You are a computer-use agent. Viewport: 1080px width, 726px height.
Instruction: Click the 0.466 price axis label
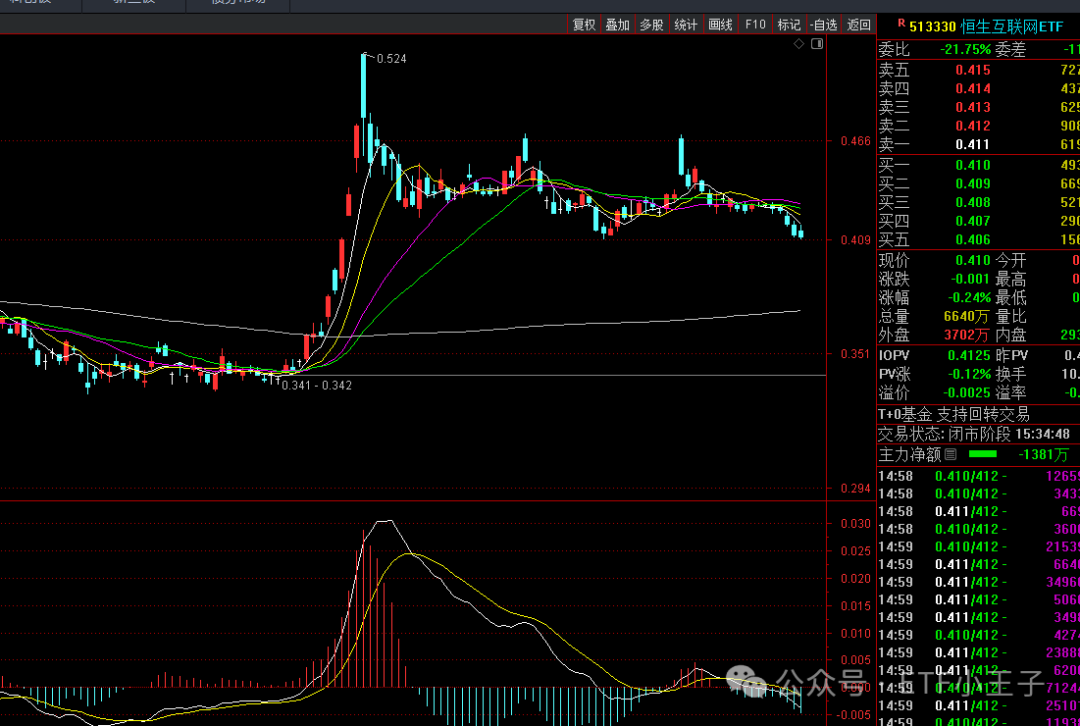point(855,141)
